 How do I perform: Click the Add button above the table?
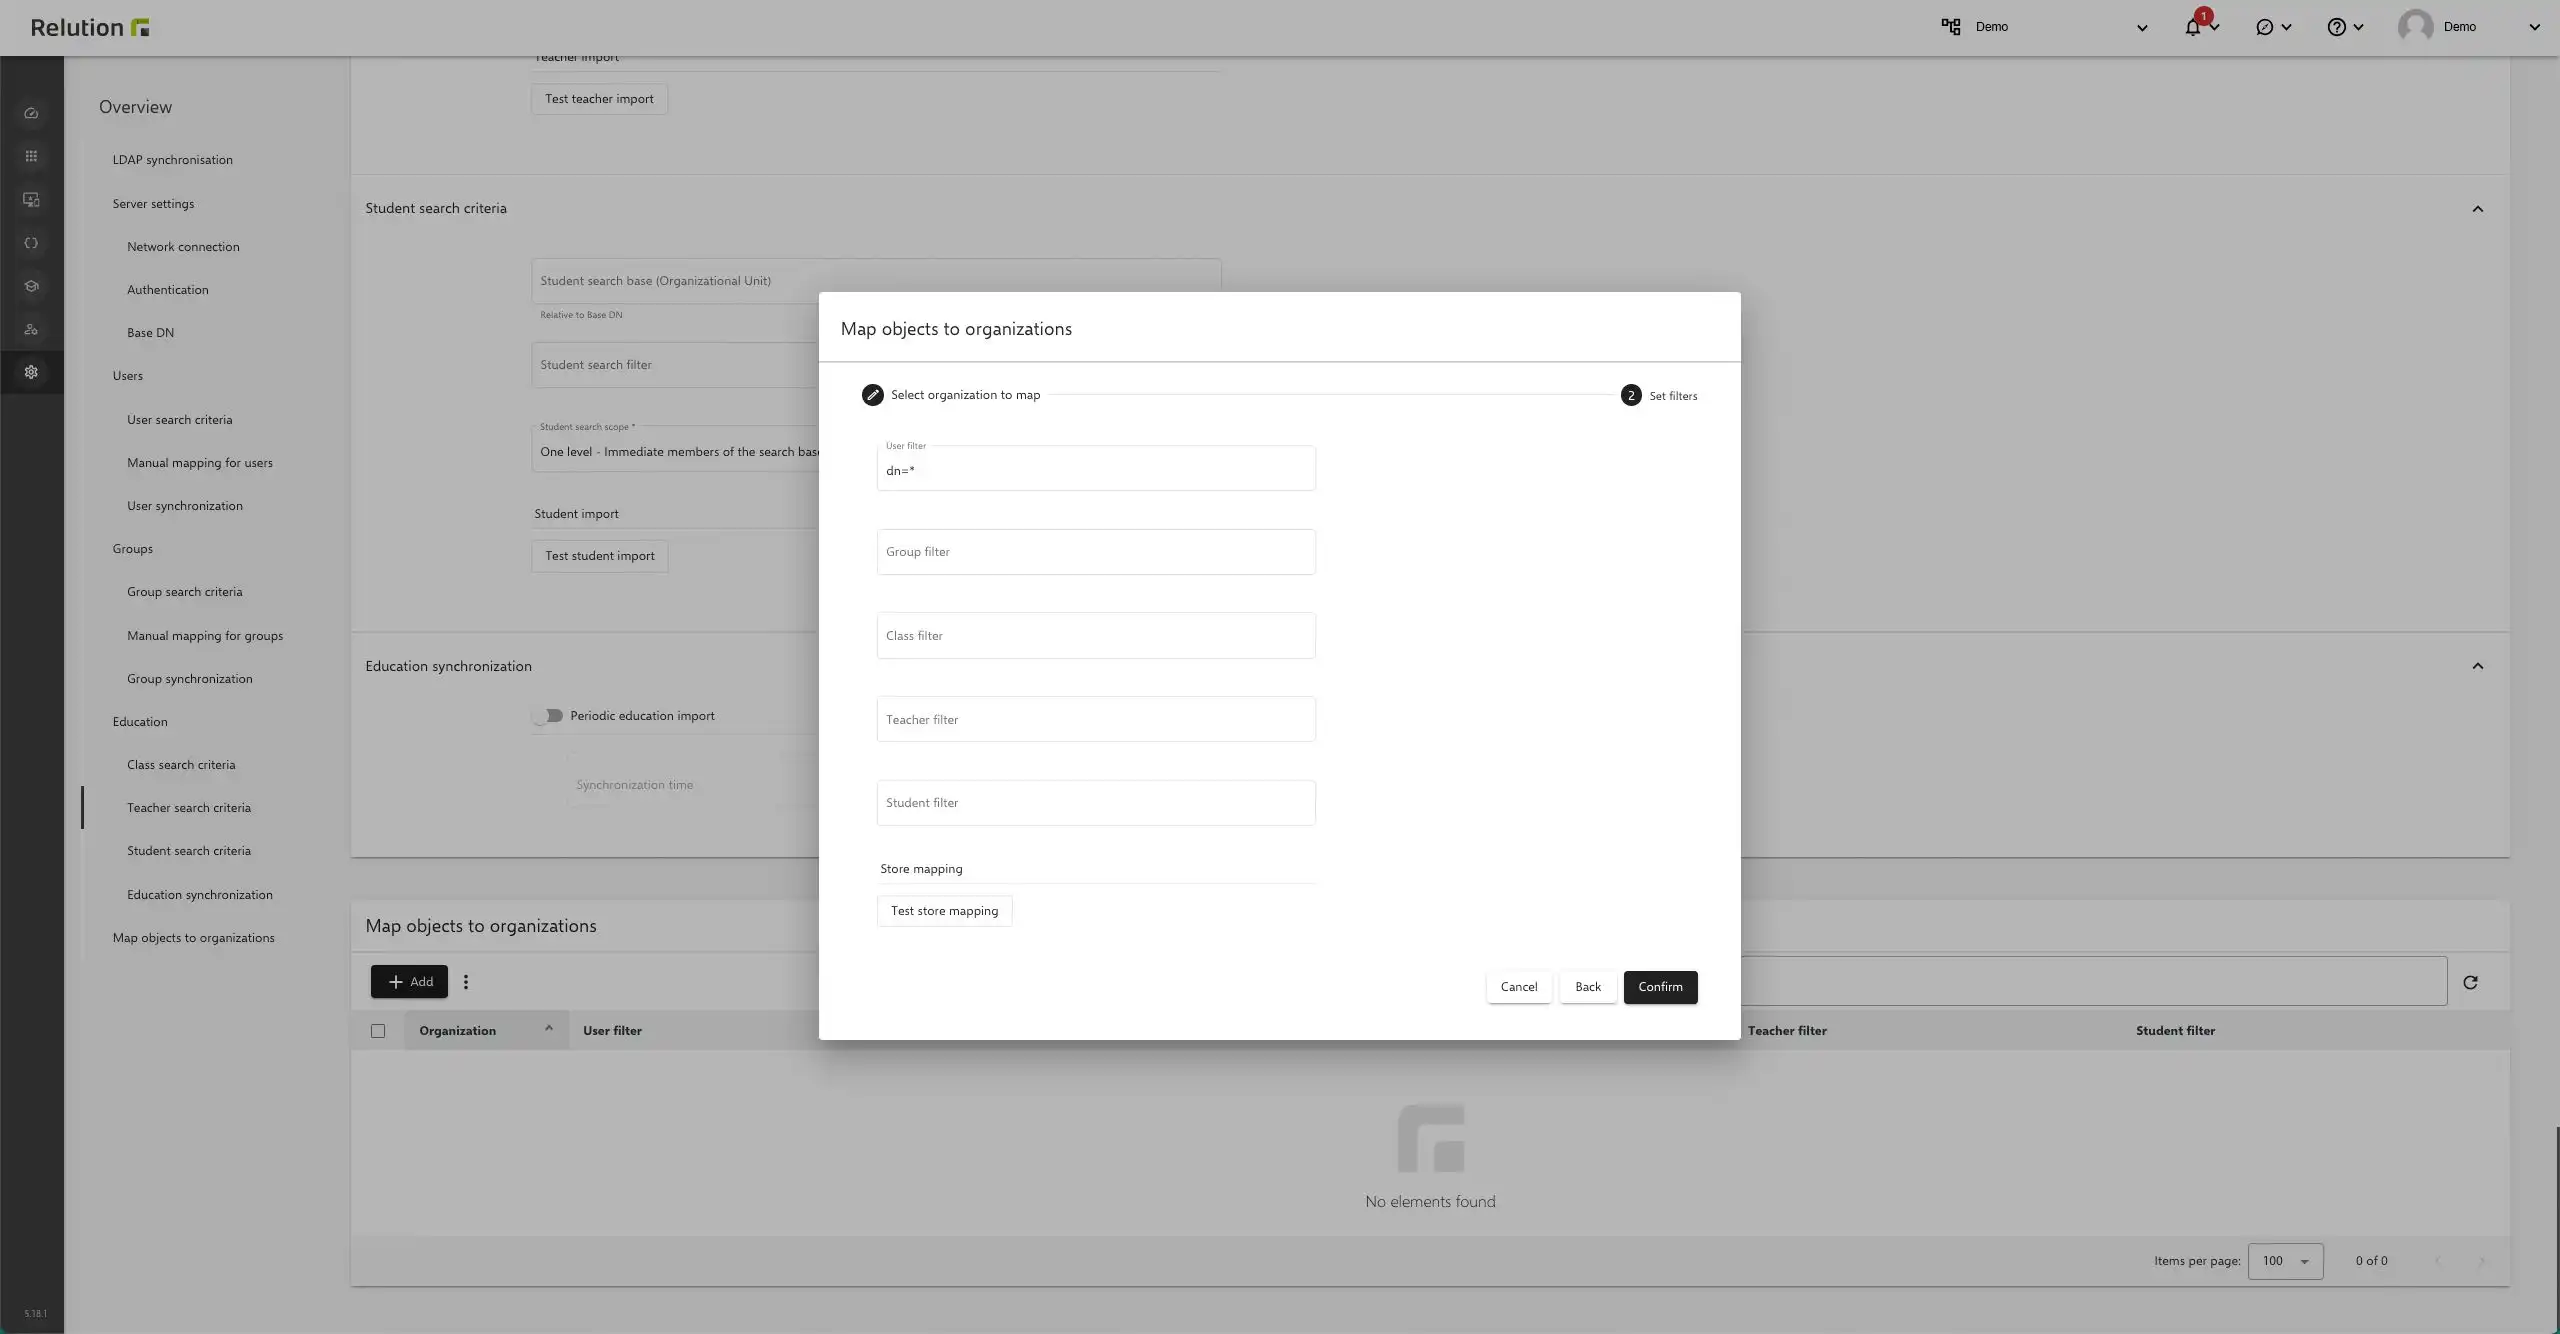click(409, 982)
